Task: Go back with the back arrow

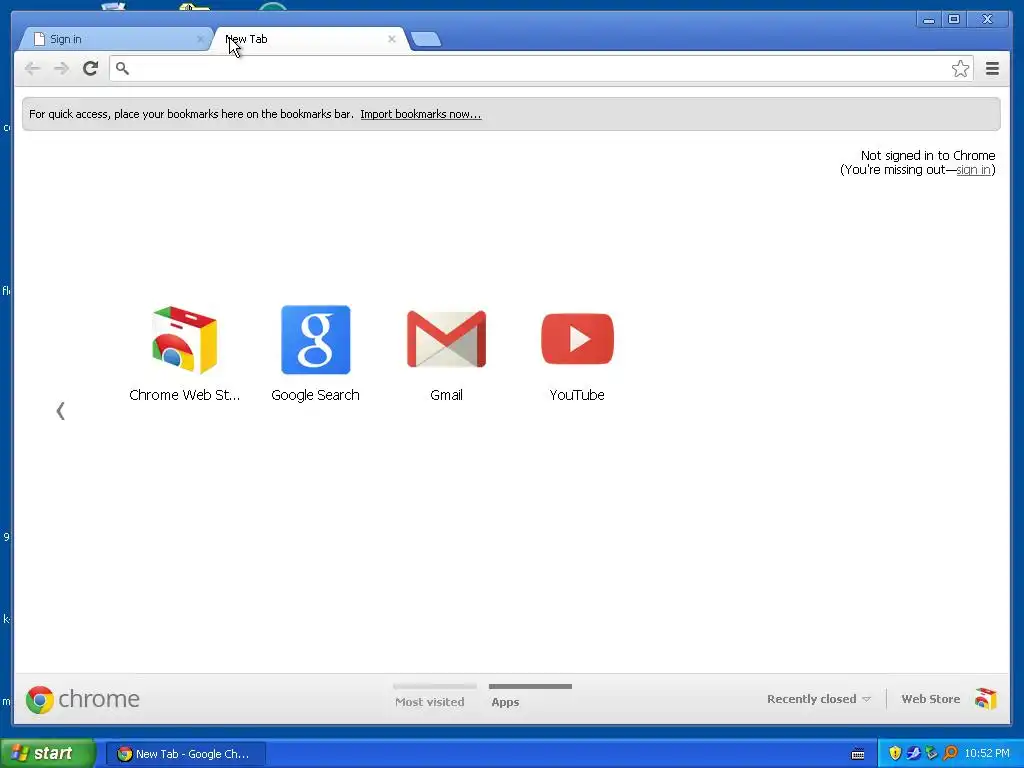Action: click(x=32, y=69)
